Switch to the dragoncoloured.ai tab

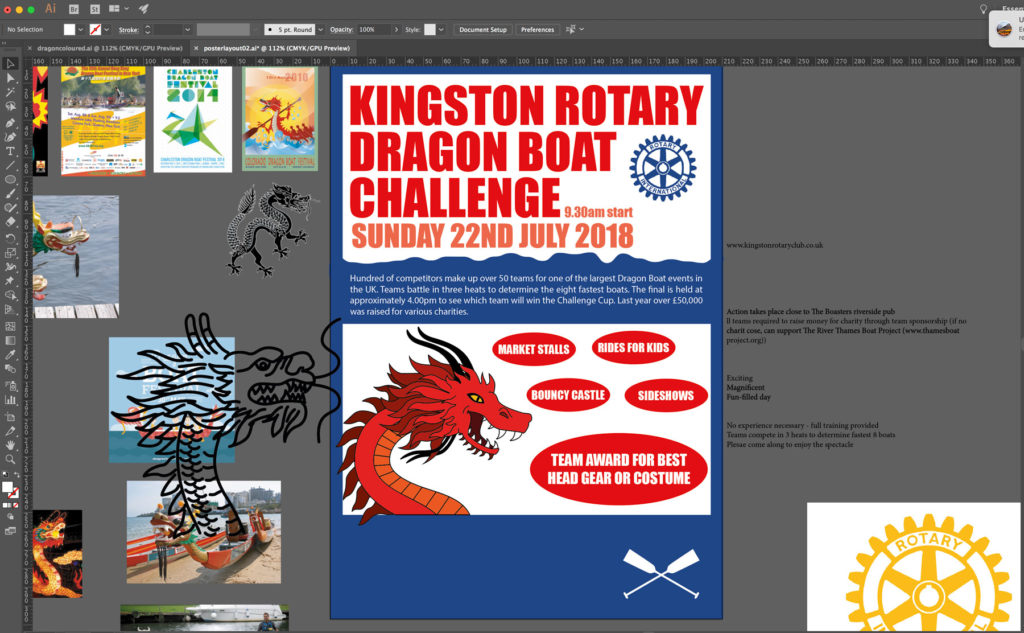pyautogui.click(x=110, y=48)
